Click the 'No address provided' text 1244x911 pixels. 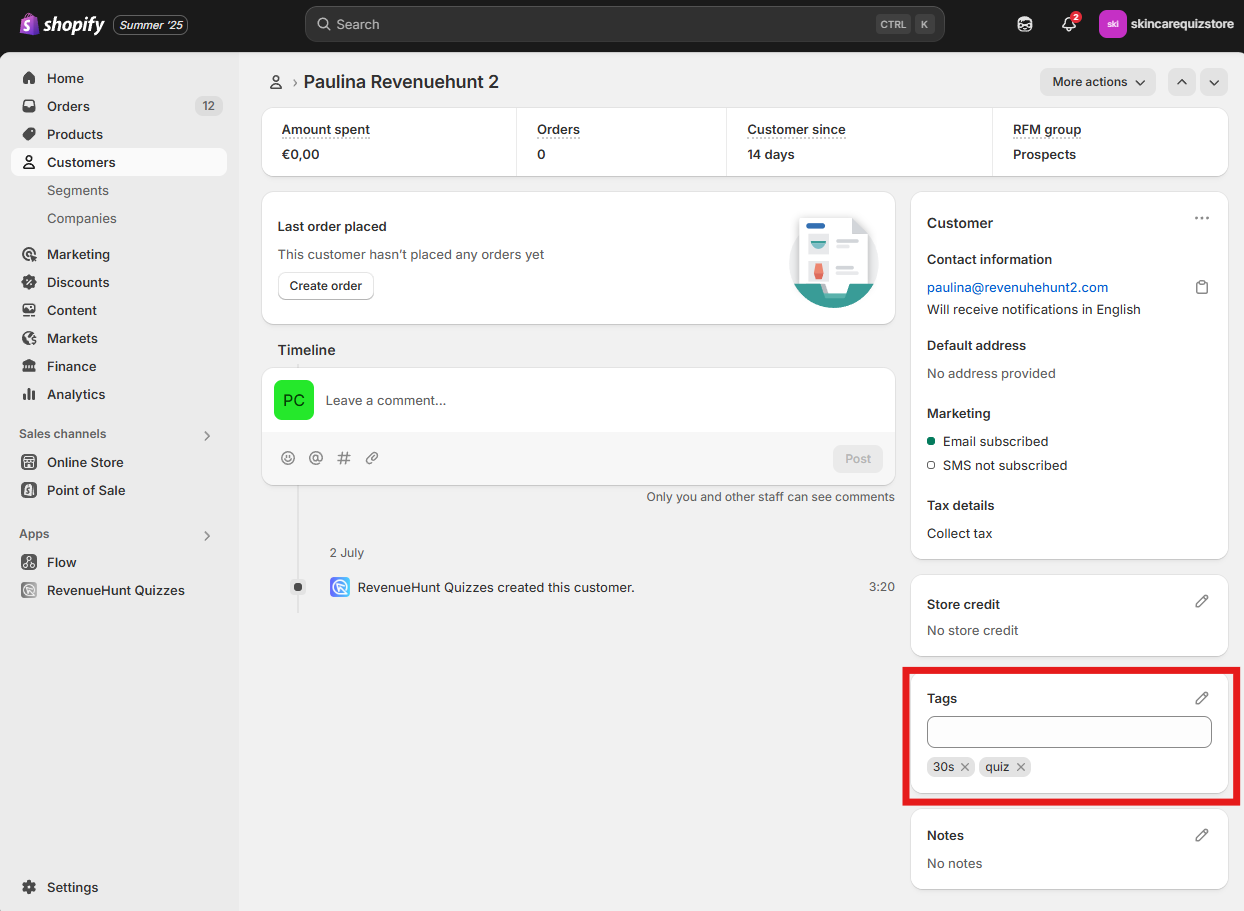tap(991, 373)
